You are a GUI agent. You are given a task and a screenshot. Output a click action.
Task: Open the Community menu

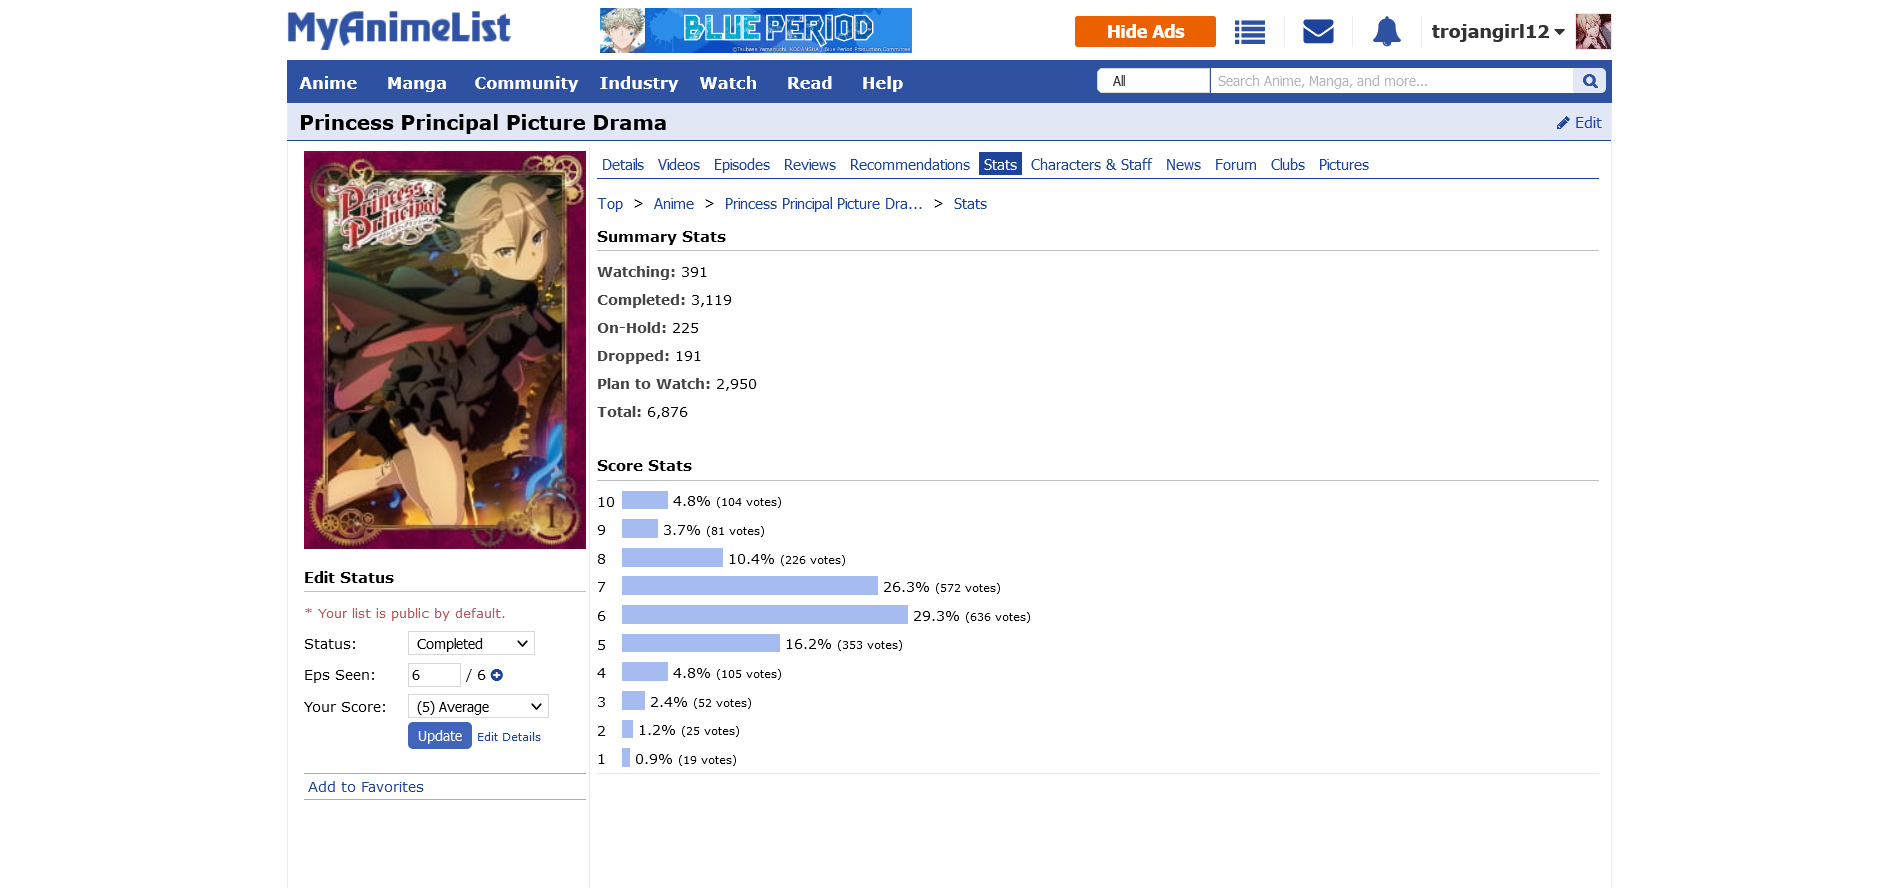point(525,83)
